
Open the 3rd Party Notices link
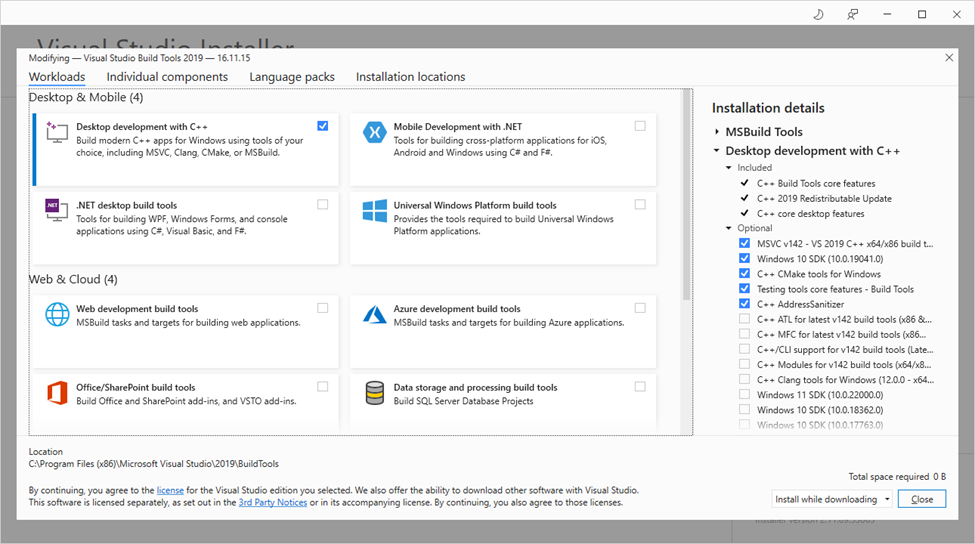(x=273, y=502)
